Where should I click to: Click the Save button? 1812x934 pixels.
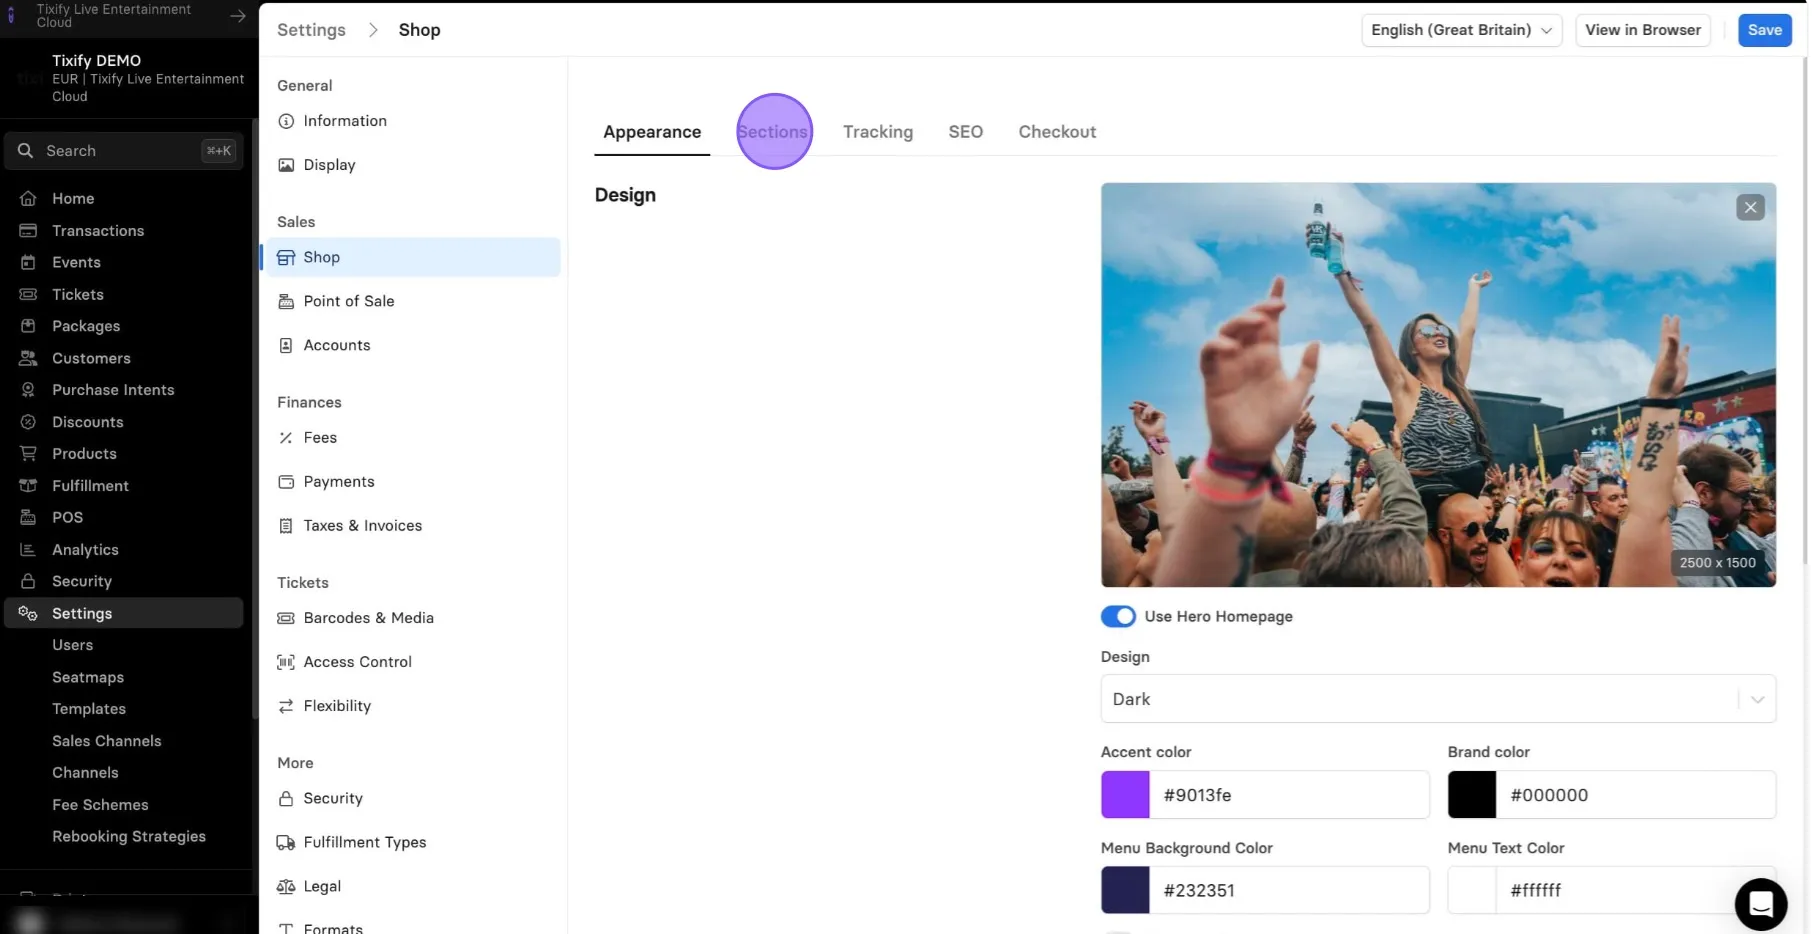[x=1764, y=30]
